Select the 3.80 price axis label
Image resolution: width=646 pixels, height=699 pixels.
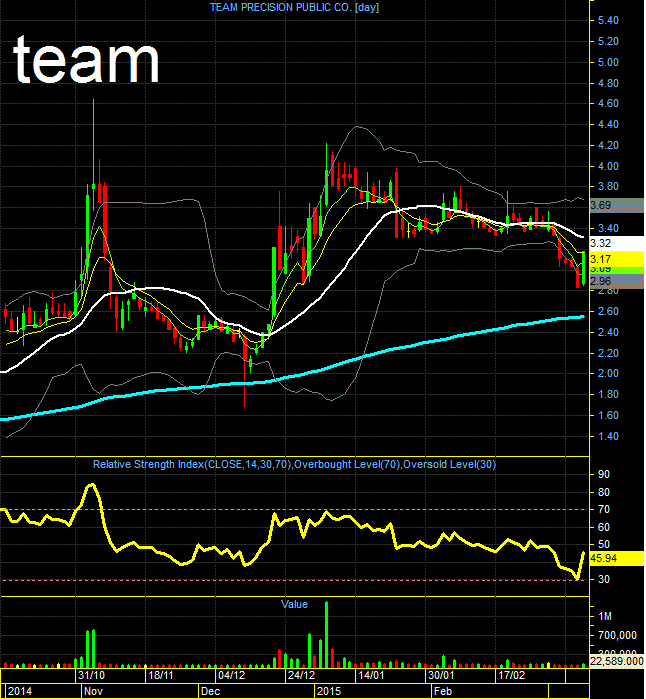pyautogui.click(x=608, y=186)
